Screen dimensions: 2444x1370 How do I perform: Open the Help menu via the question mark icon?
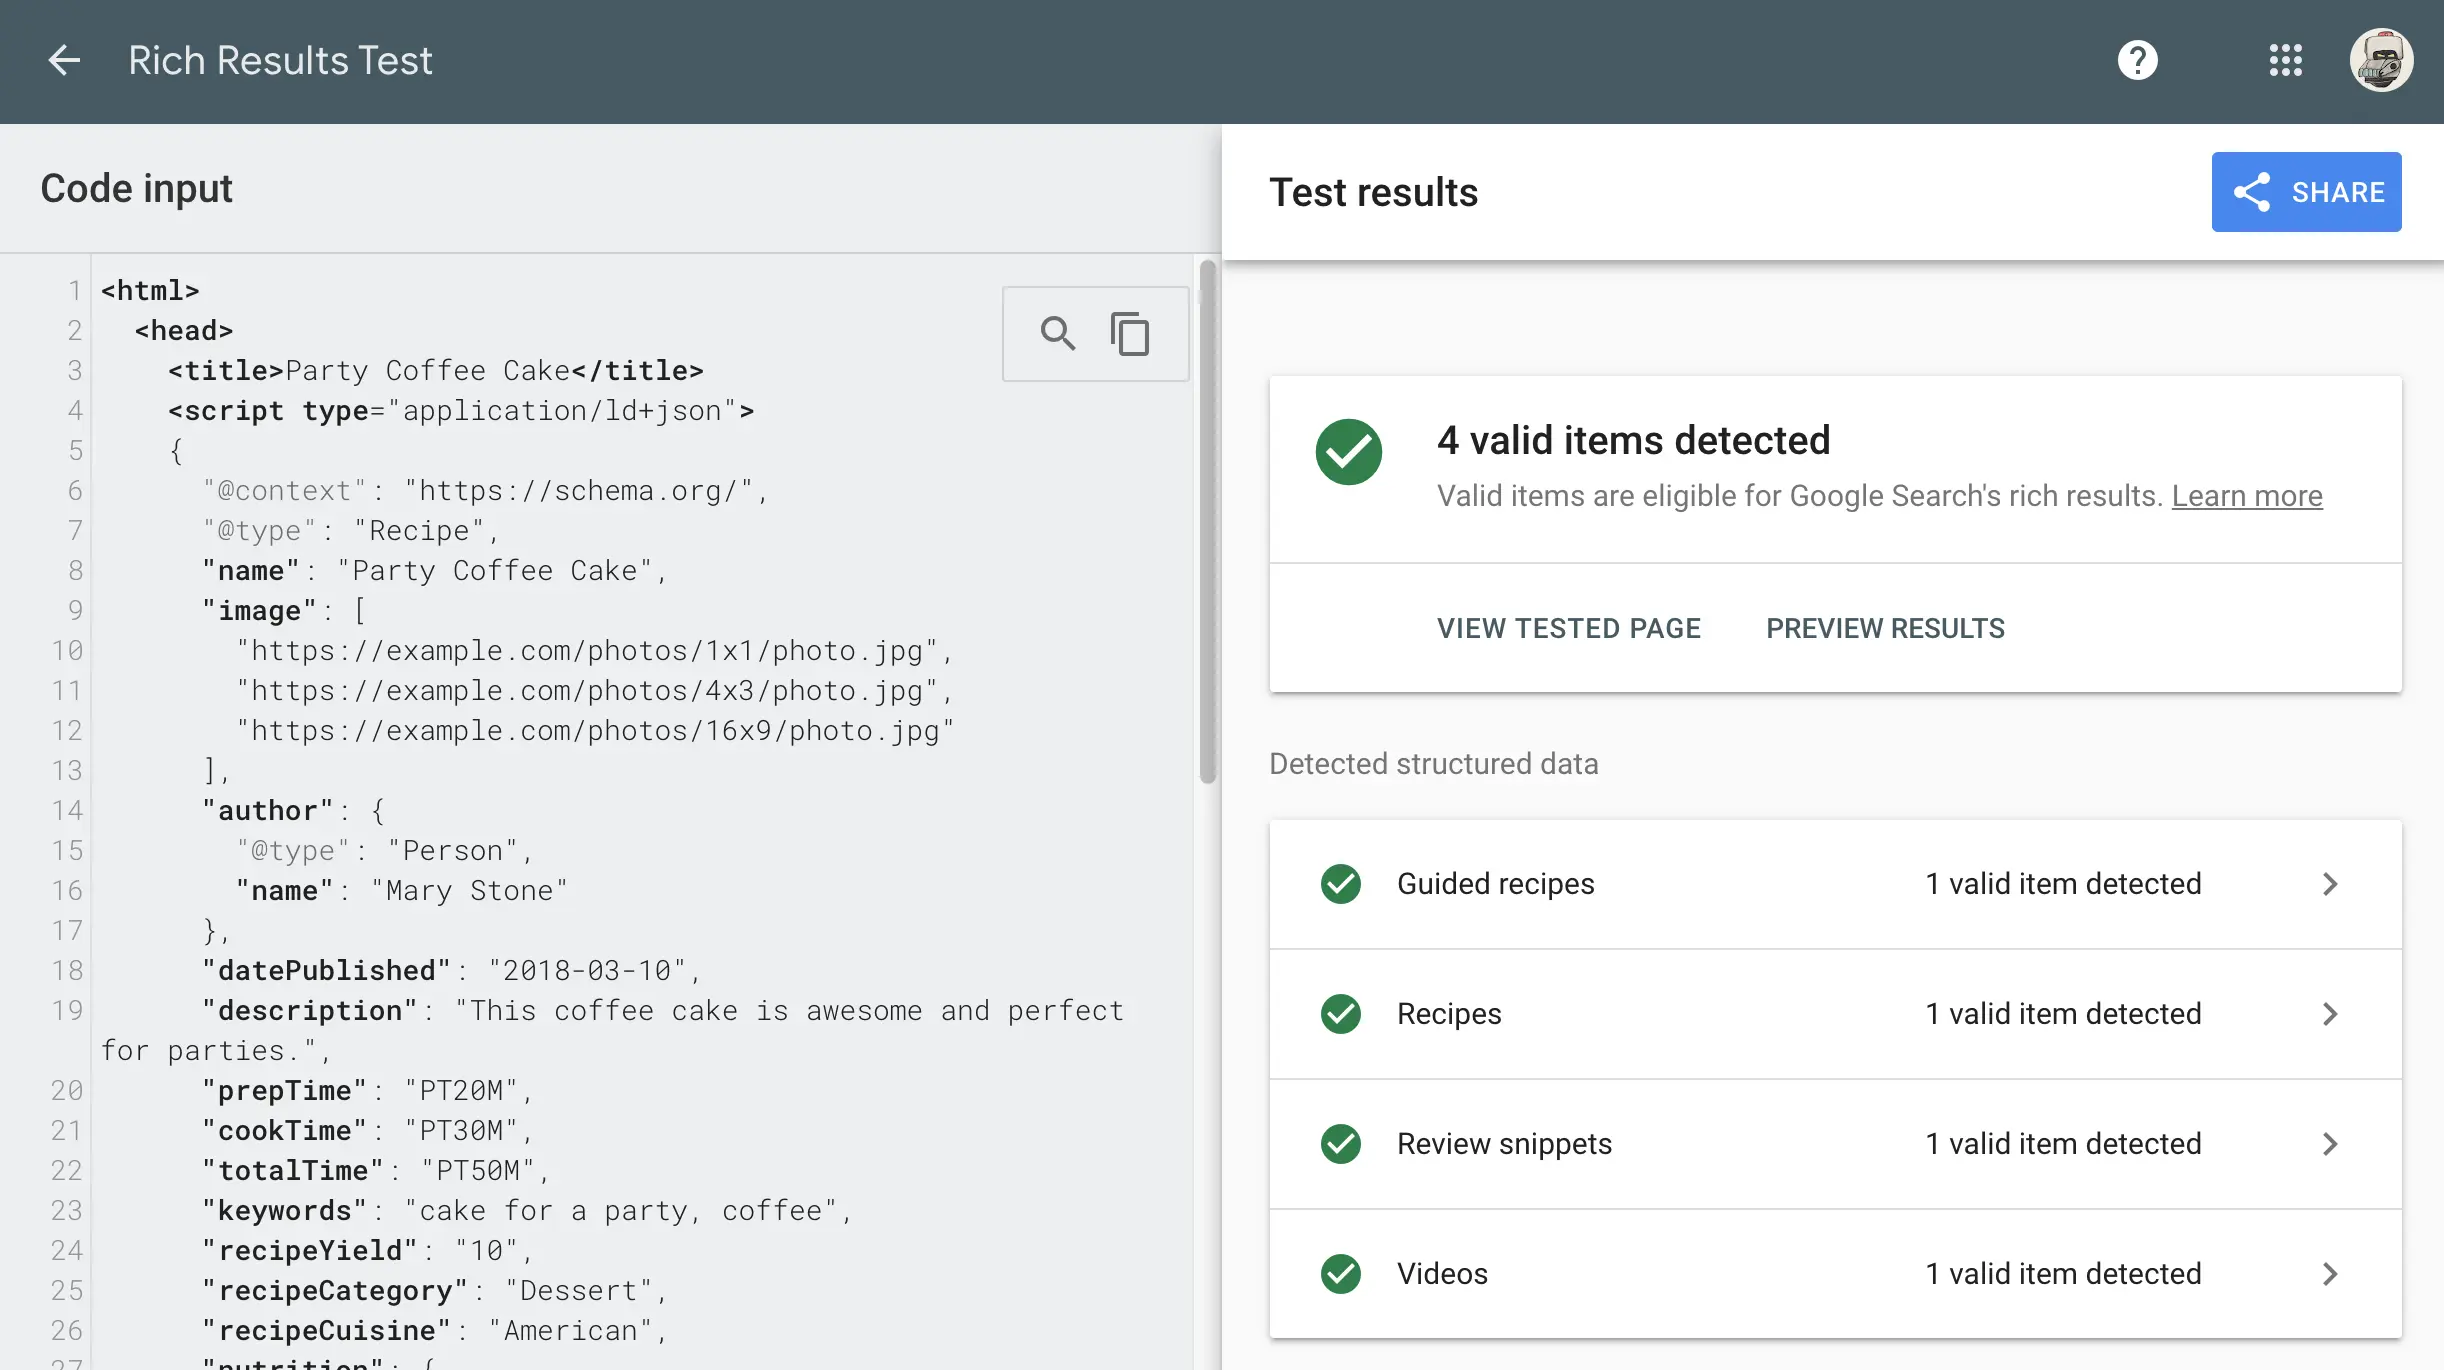pyautogui.click(x=2138, y=60)
